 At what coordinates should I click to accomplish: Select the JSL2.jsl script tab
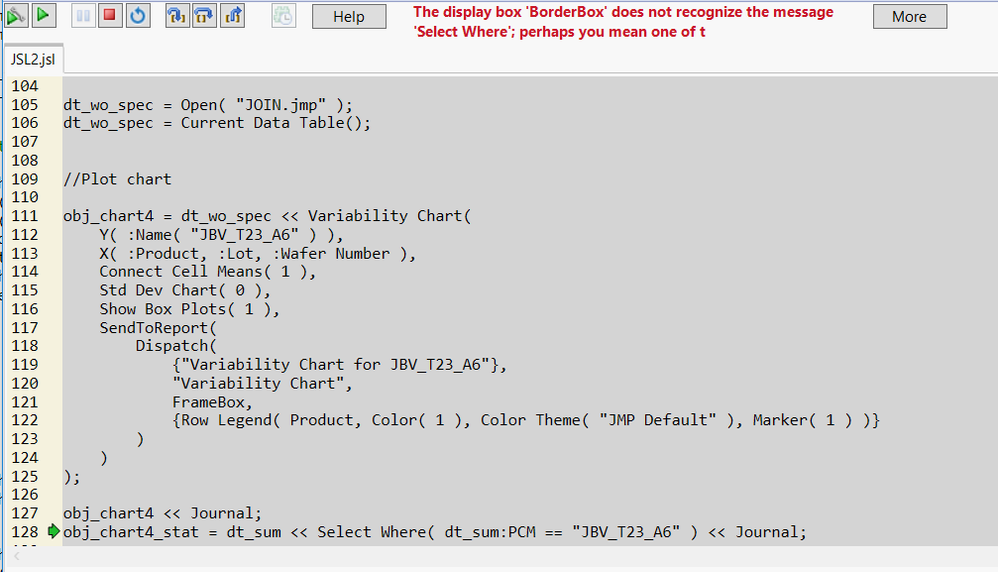point(33,59)
